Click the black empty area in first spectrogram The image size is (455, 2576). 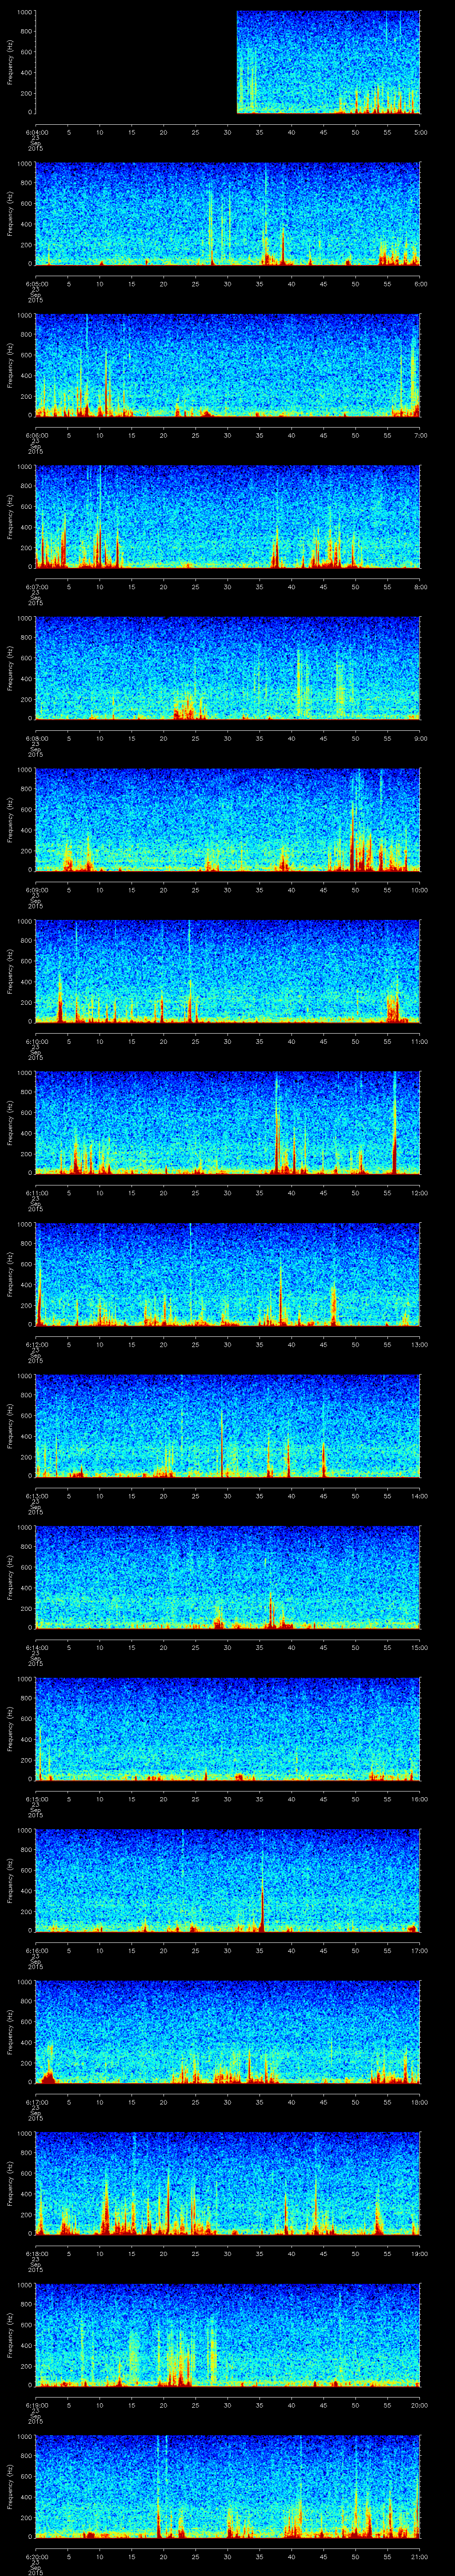(x=136, y=62)
